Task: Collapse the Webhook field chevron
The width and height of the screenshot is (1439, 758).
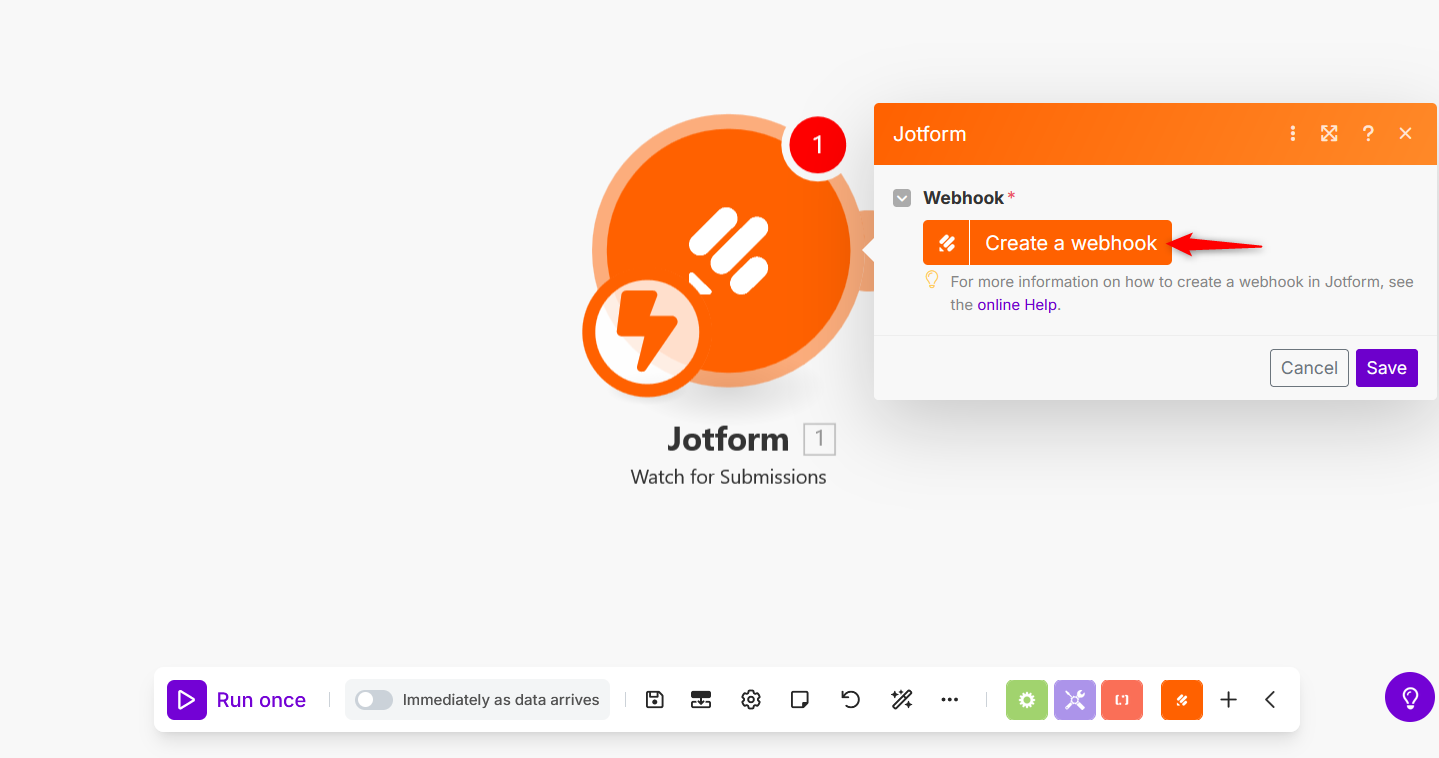Action: (x=902, y=198)
